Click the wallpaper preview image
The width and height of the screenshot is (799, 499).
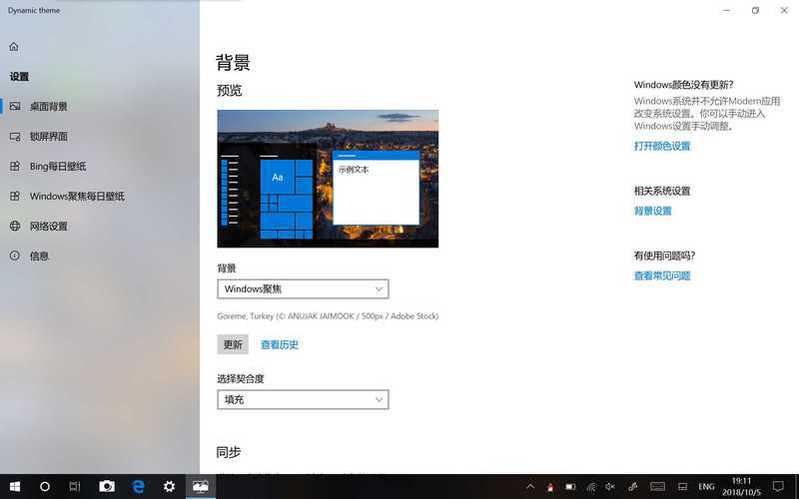point(327,178)
